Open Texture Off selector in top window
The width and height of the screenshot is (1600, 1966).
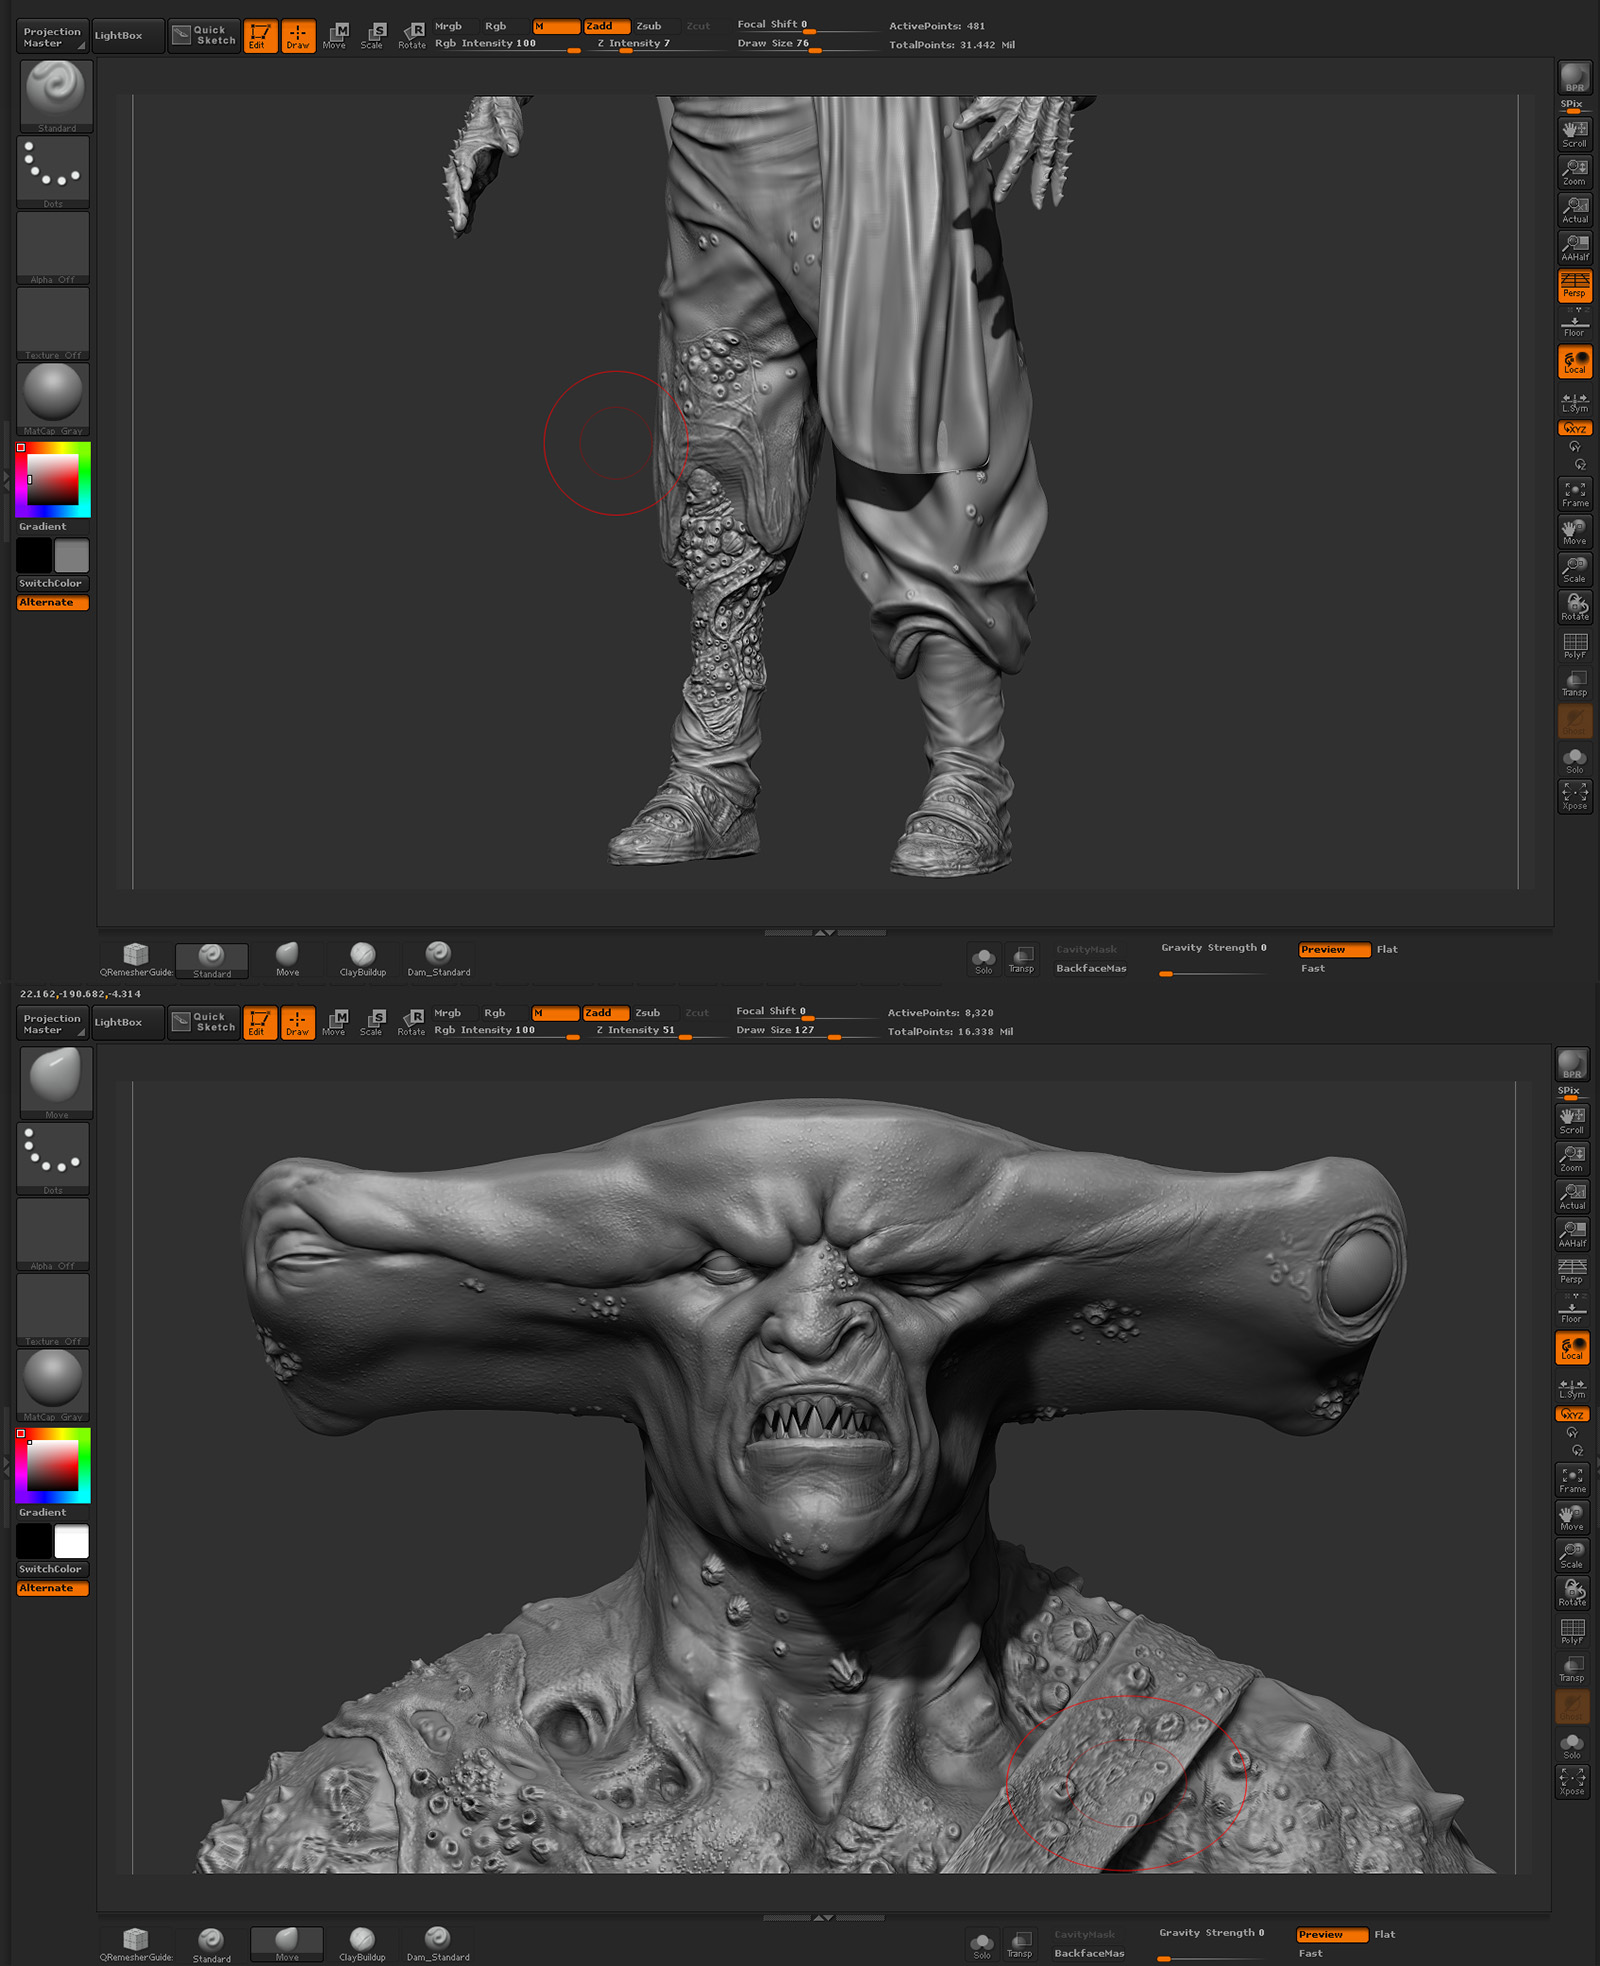53,324
